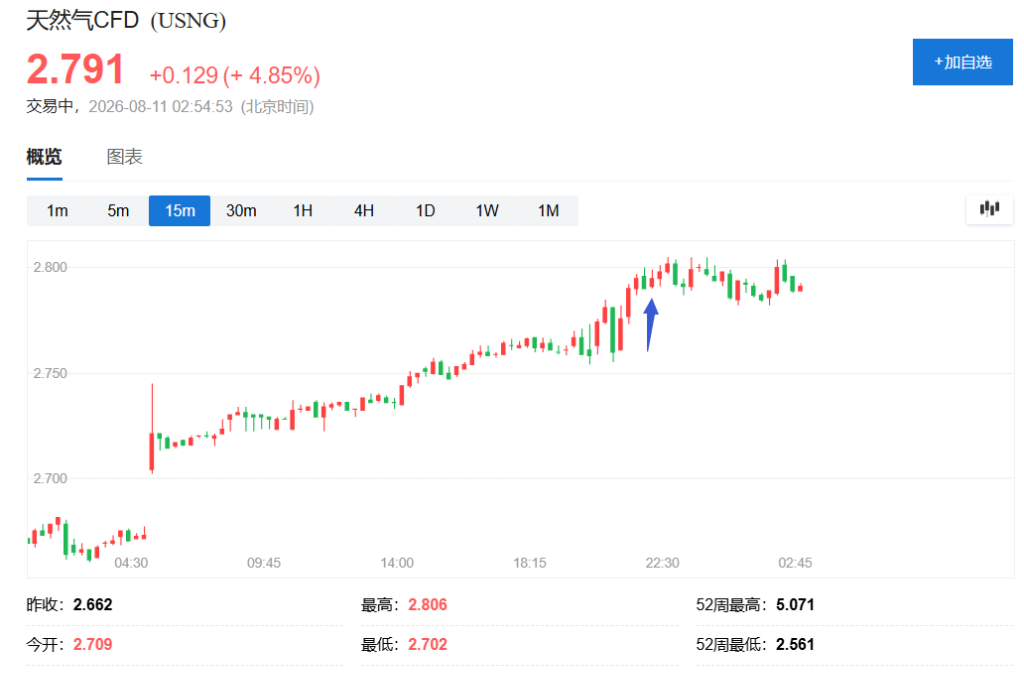Click the 最高 value 2.806

[x=428, y=604]
